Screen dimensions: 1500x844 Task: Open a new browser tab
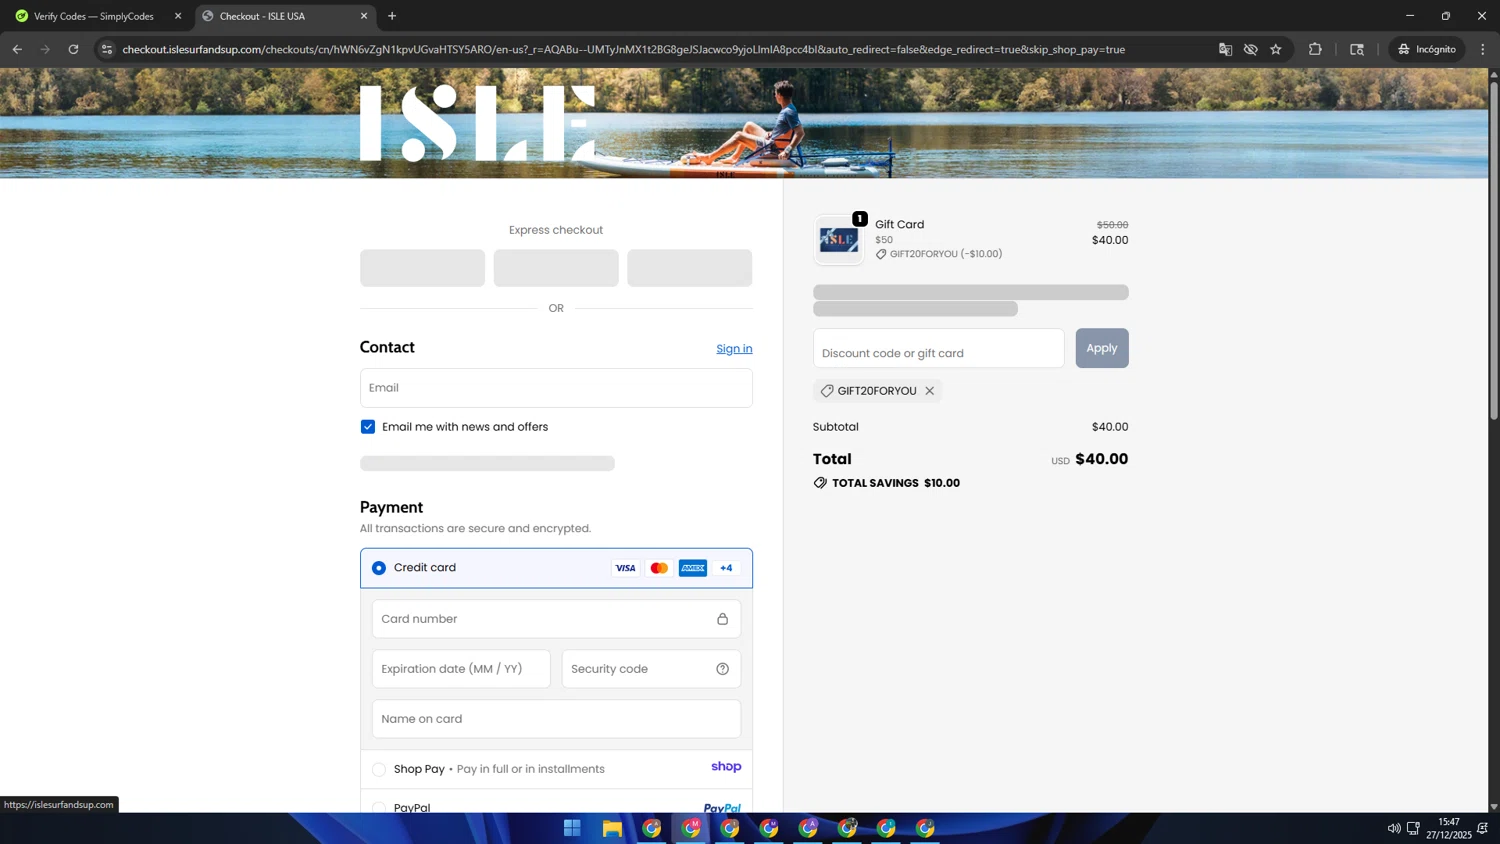[x=392, y=16]
